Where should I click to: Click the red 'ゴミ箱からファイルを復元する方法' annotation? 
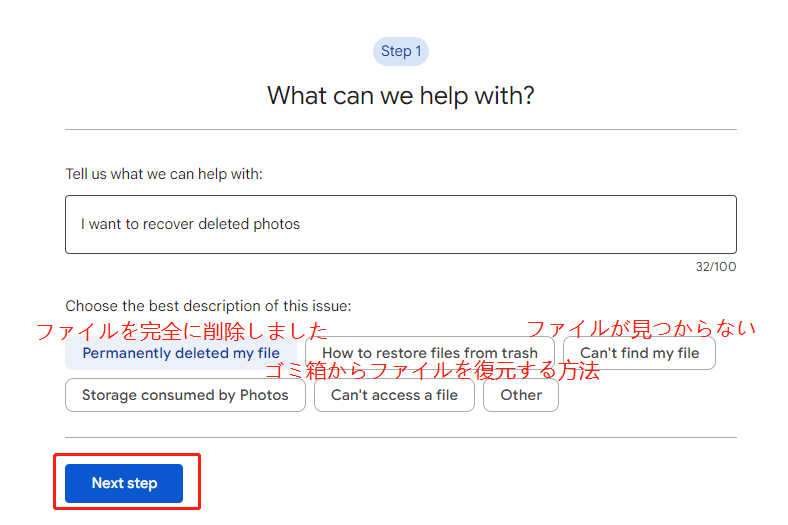(432, 372)
